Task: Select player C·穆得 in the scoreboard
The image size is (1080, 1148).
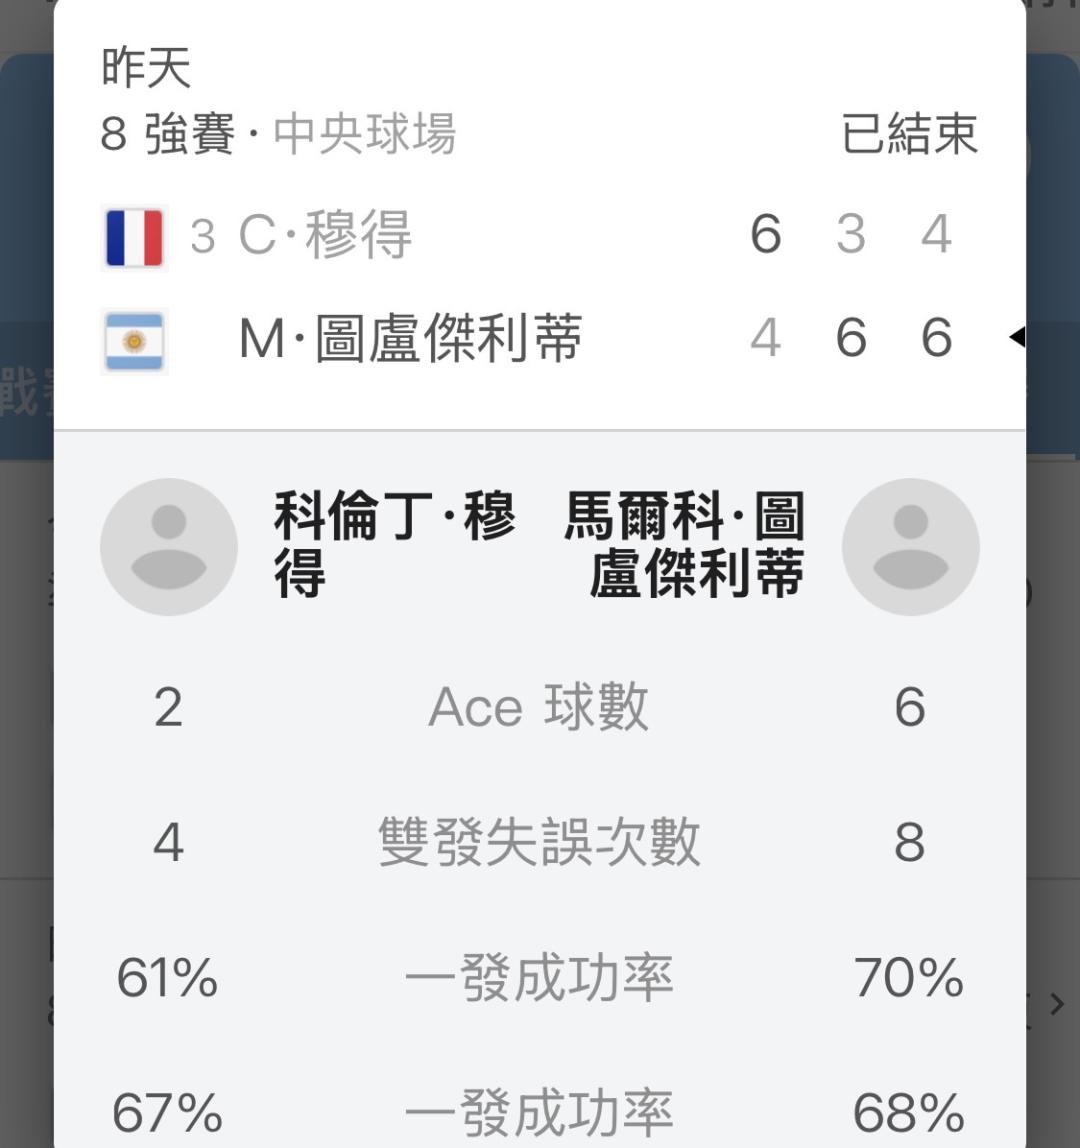Action: pyautogui.click(x=325, y=236)
